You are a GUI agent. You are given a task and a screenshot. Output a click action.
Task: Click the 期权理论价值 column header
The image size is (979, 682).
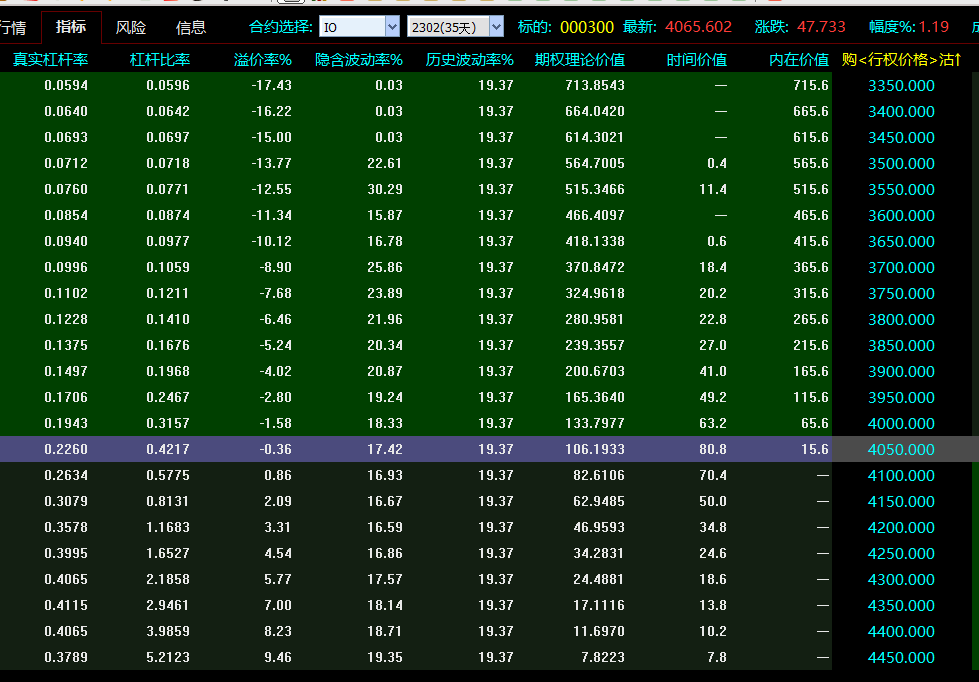tap(580, 60)
